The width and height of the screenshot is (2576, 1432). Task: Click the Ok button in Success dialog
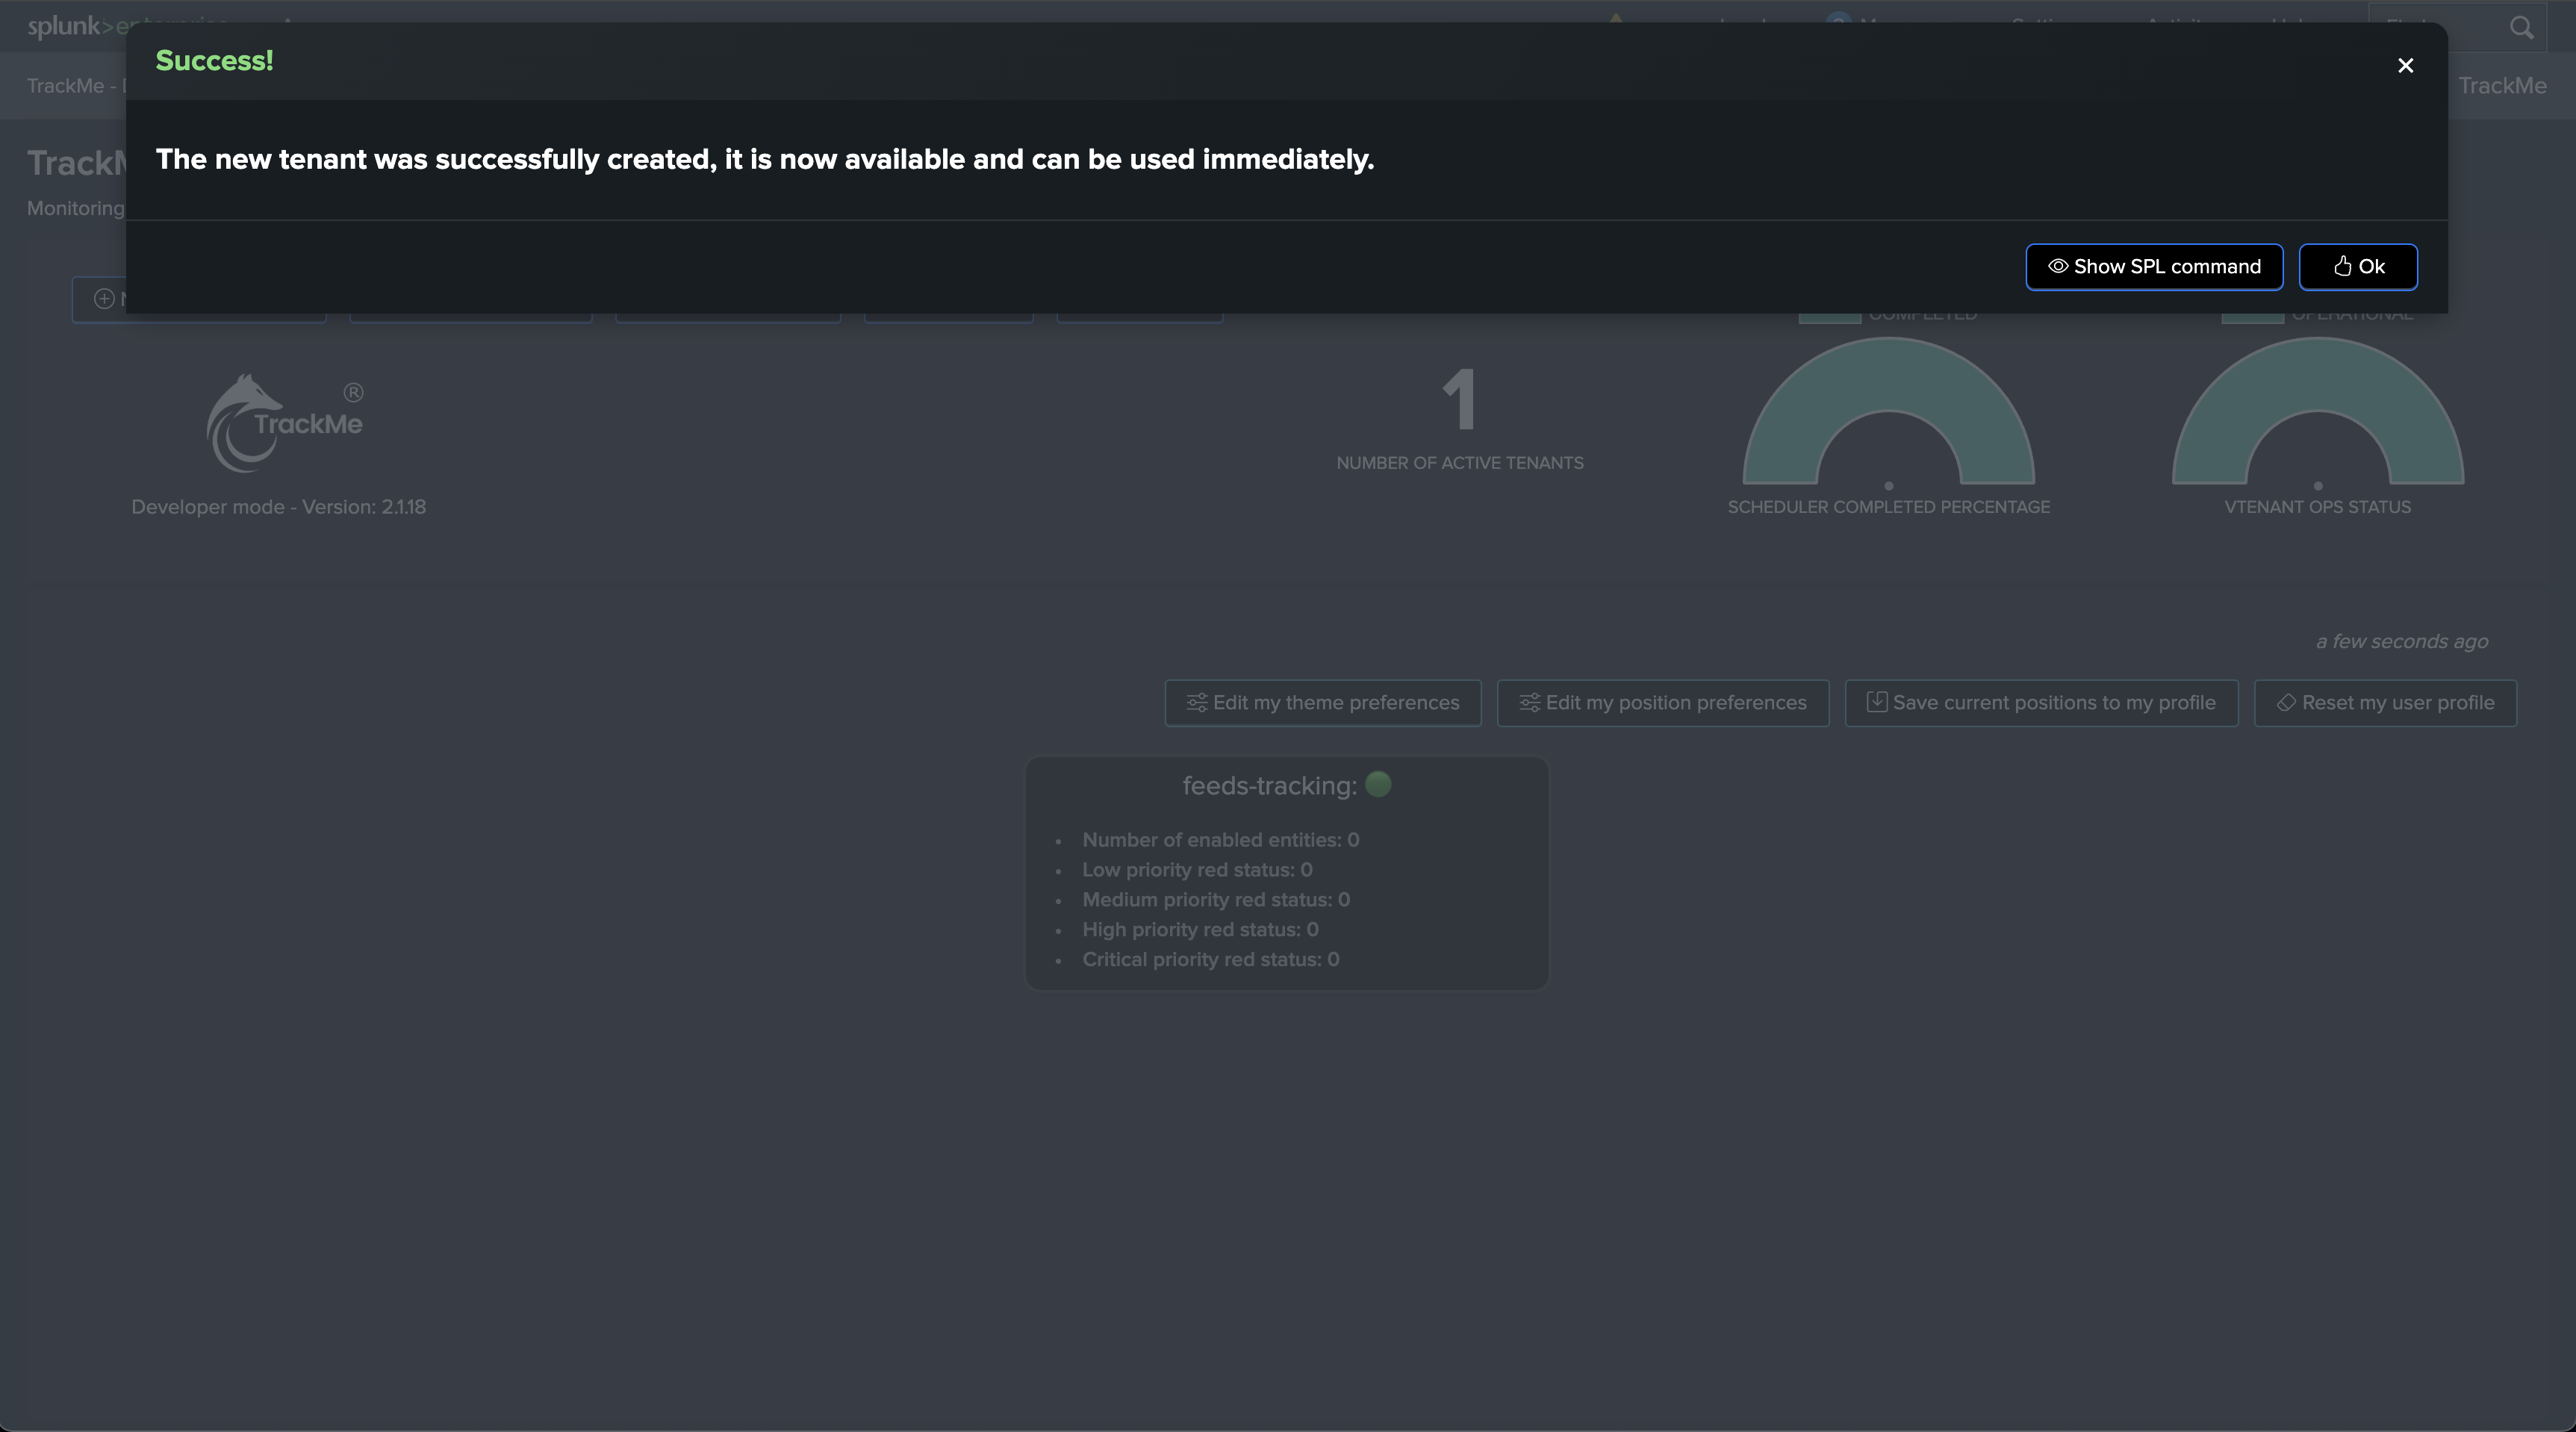(2358, 267)
